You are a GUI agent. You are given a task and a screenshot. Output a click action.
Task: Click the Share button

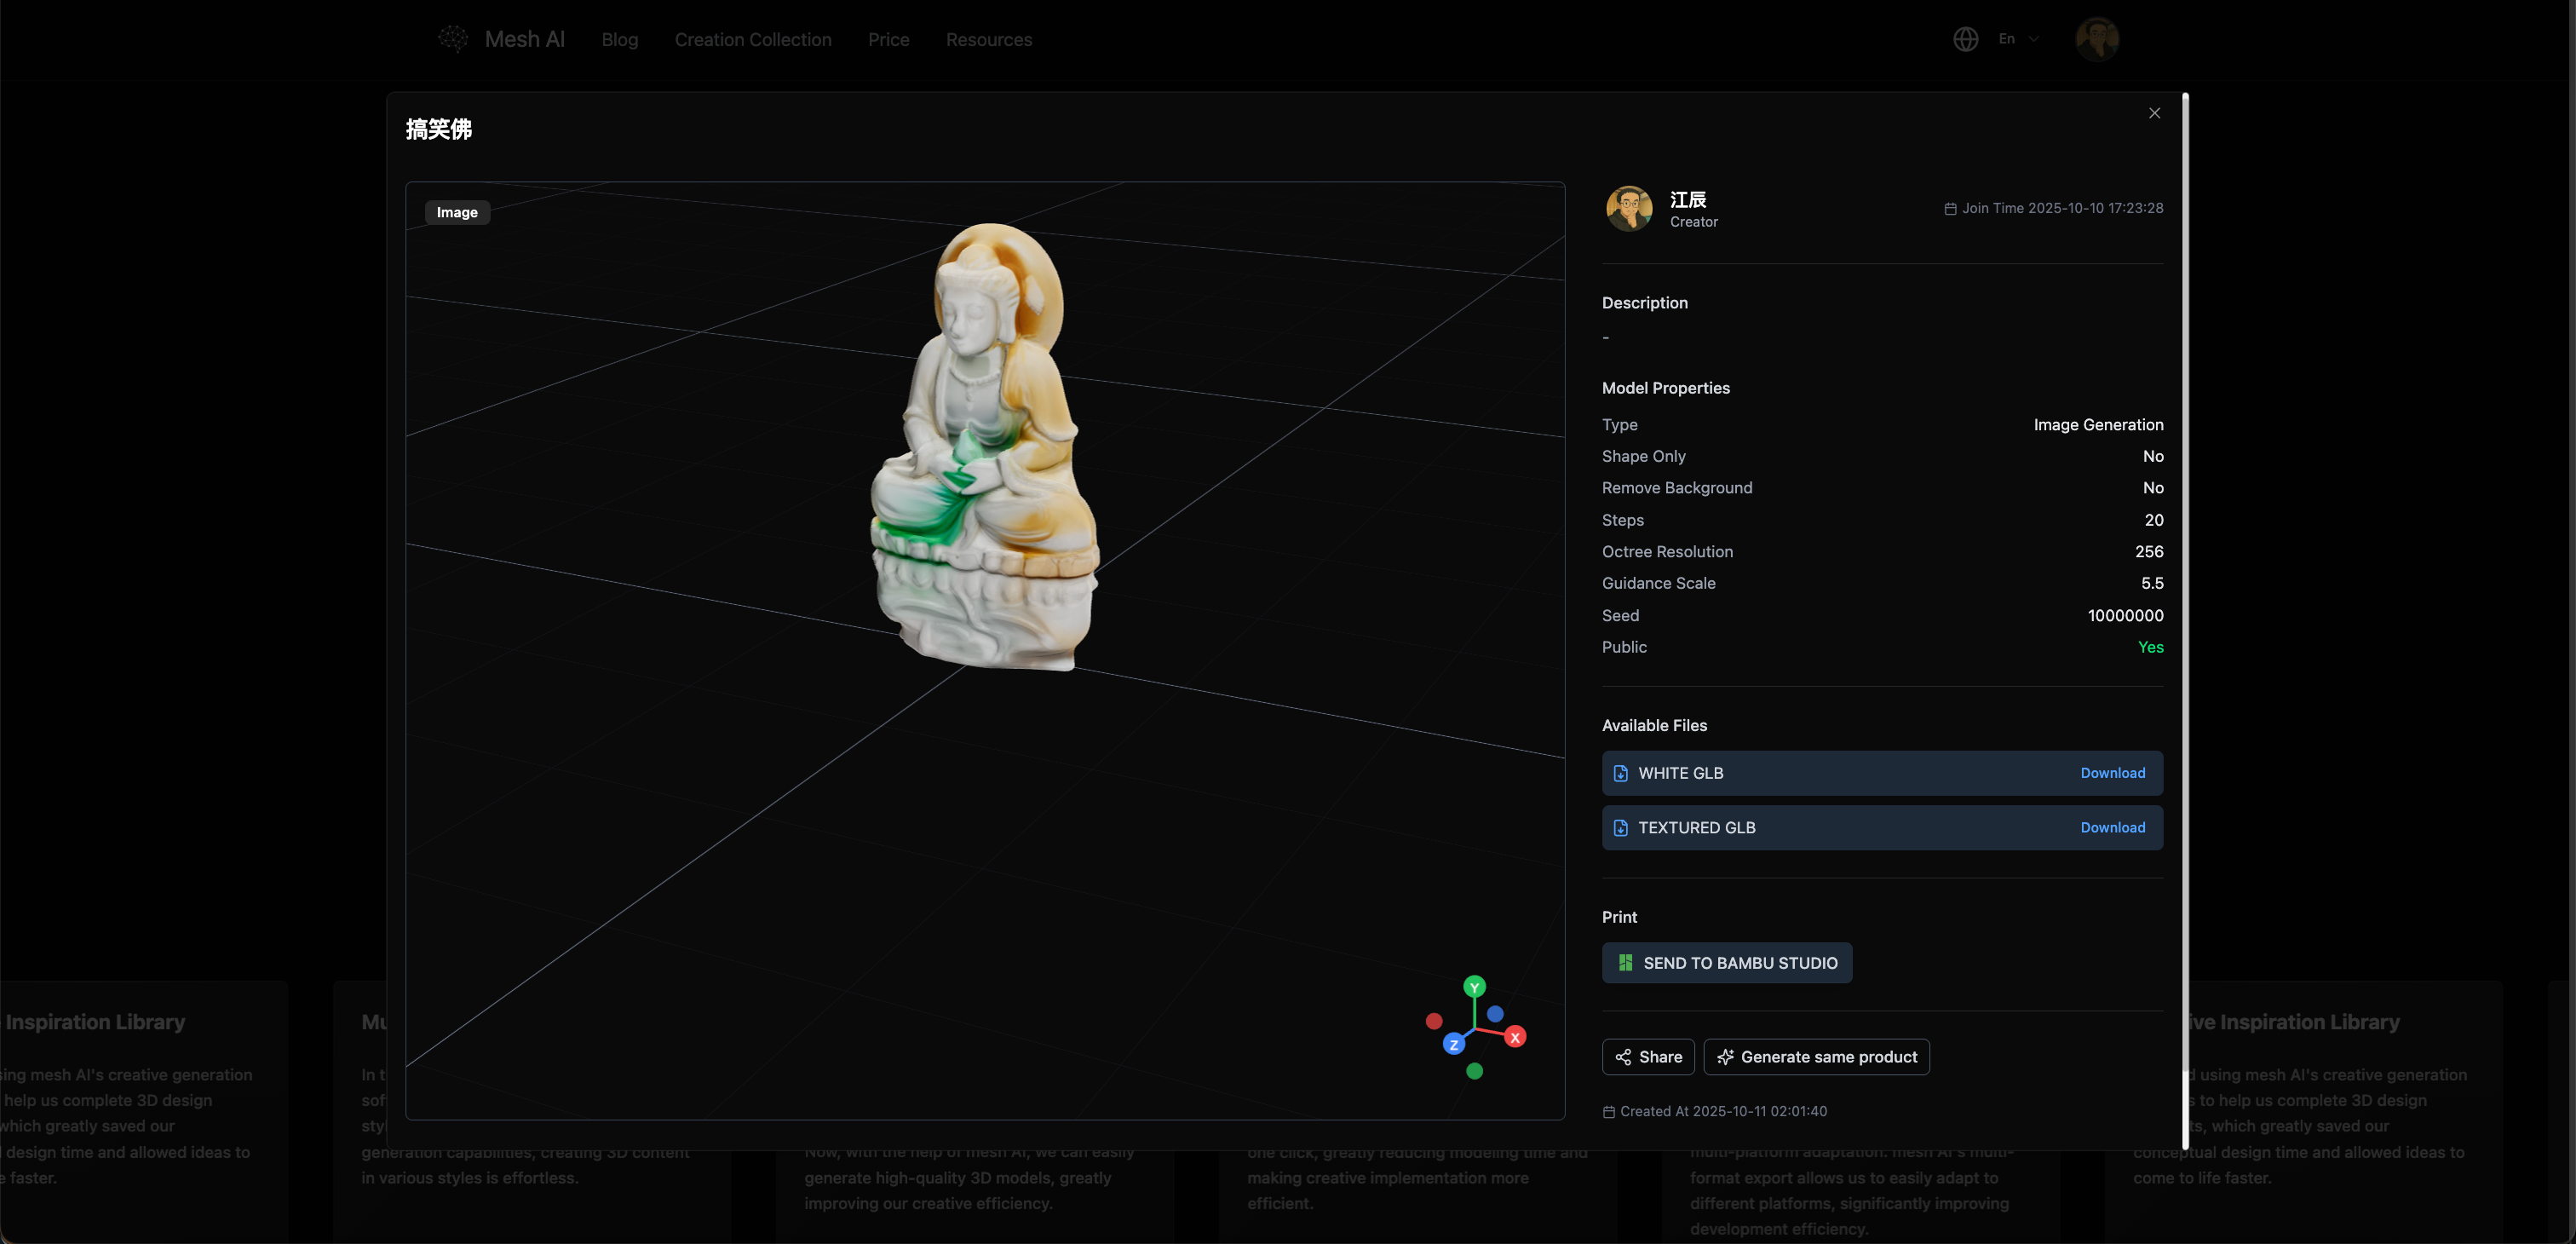tap(1648, 1057)
